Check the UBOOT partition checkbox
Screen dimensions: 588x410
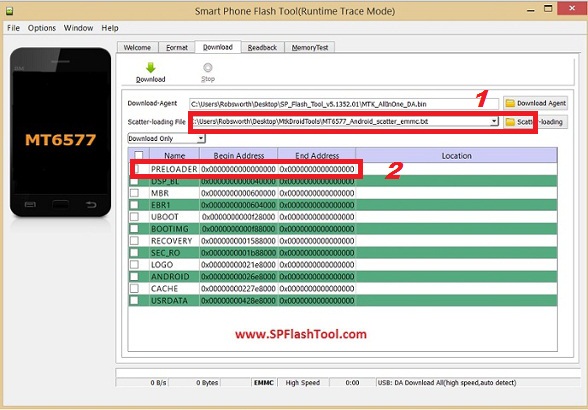click(134, 216)
